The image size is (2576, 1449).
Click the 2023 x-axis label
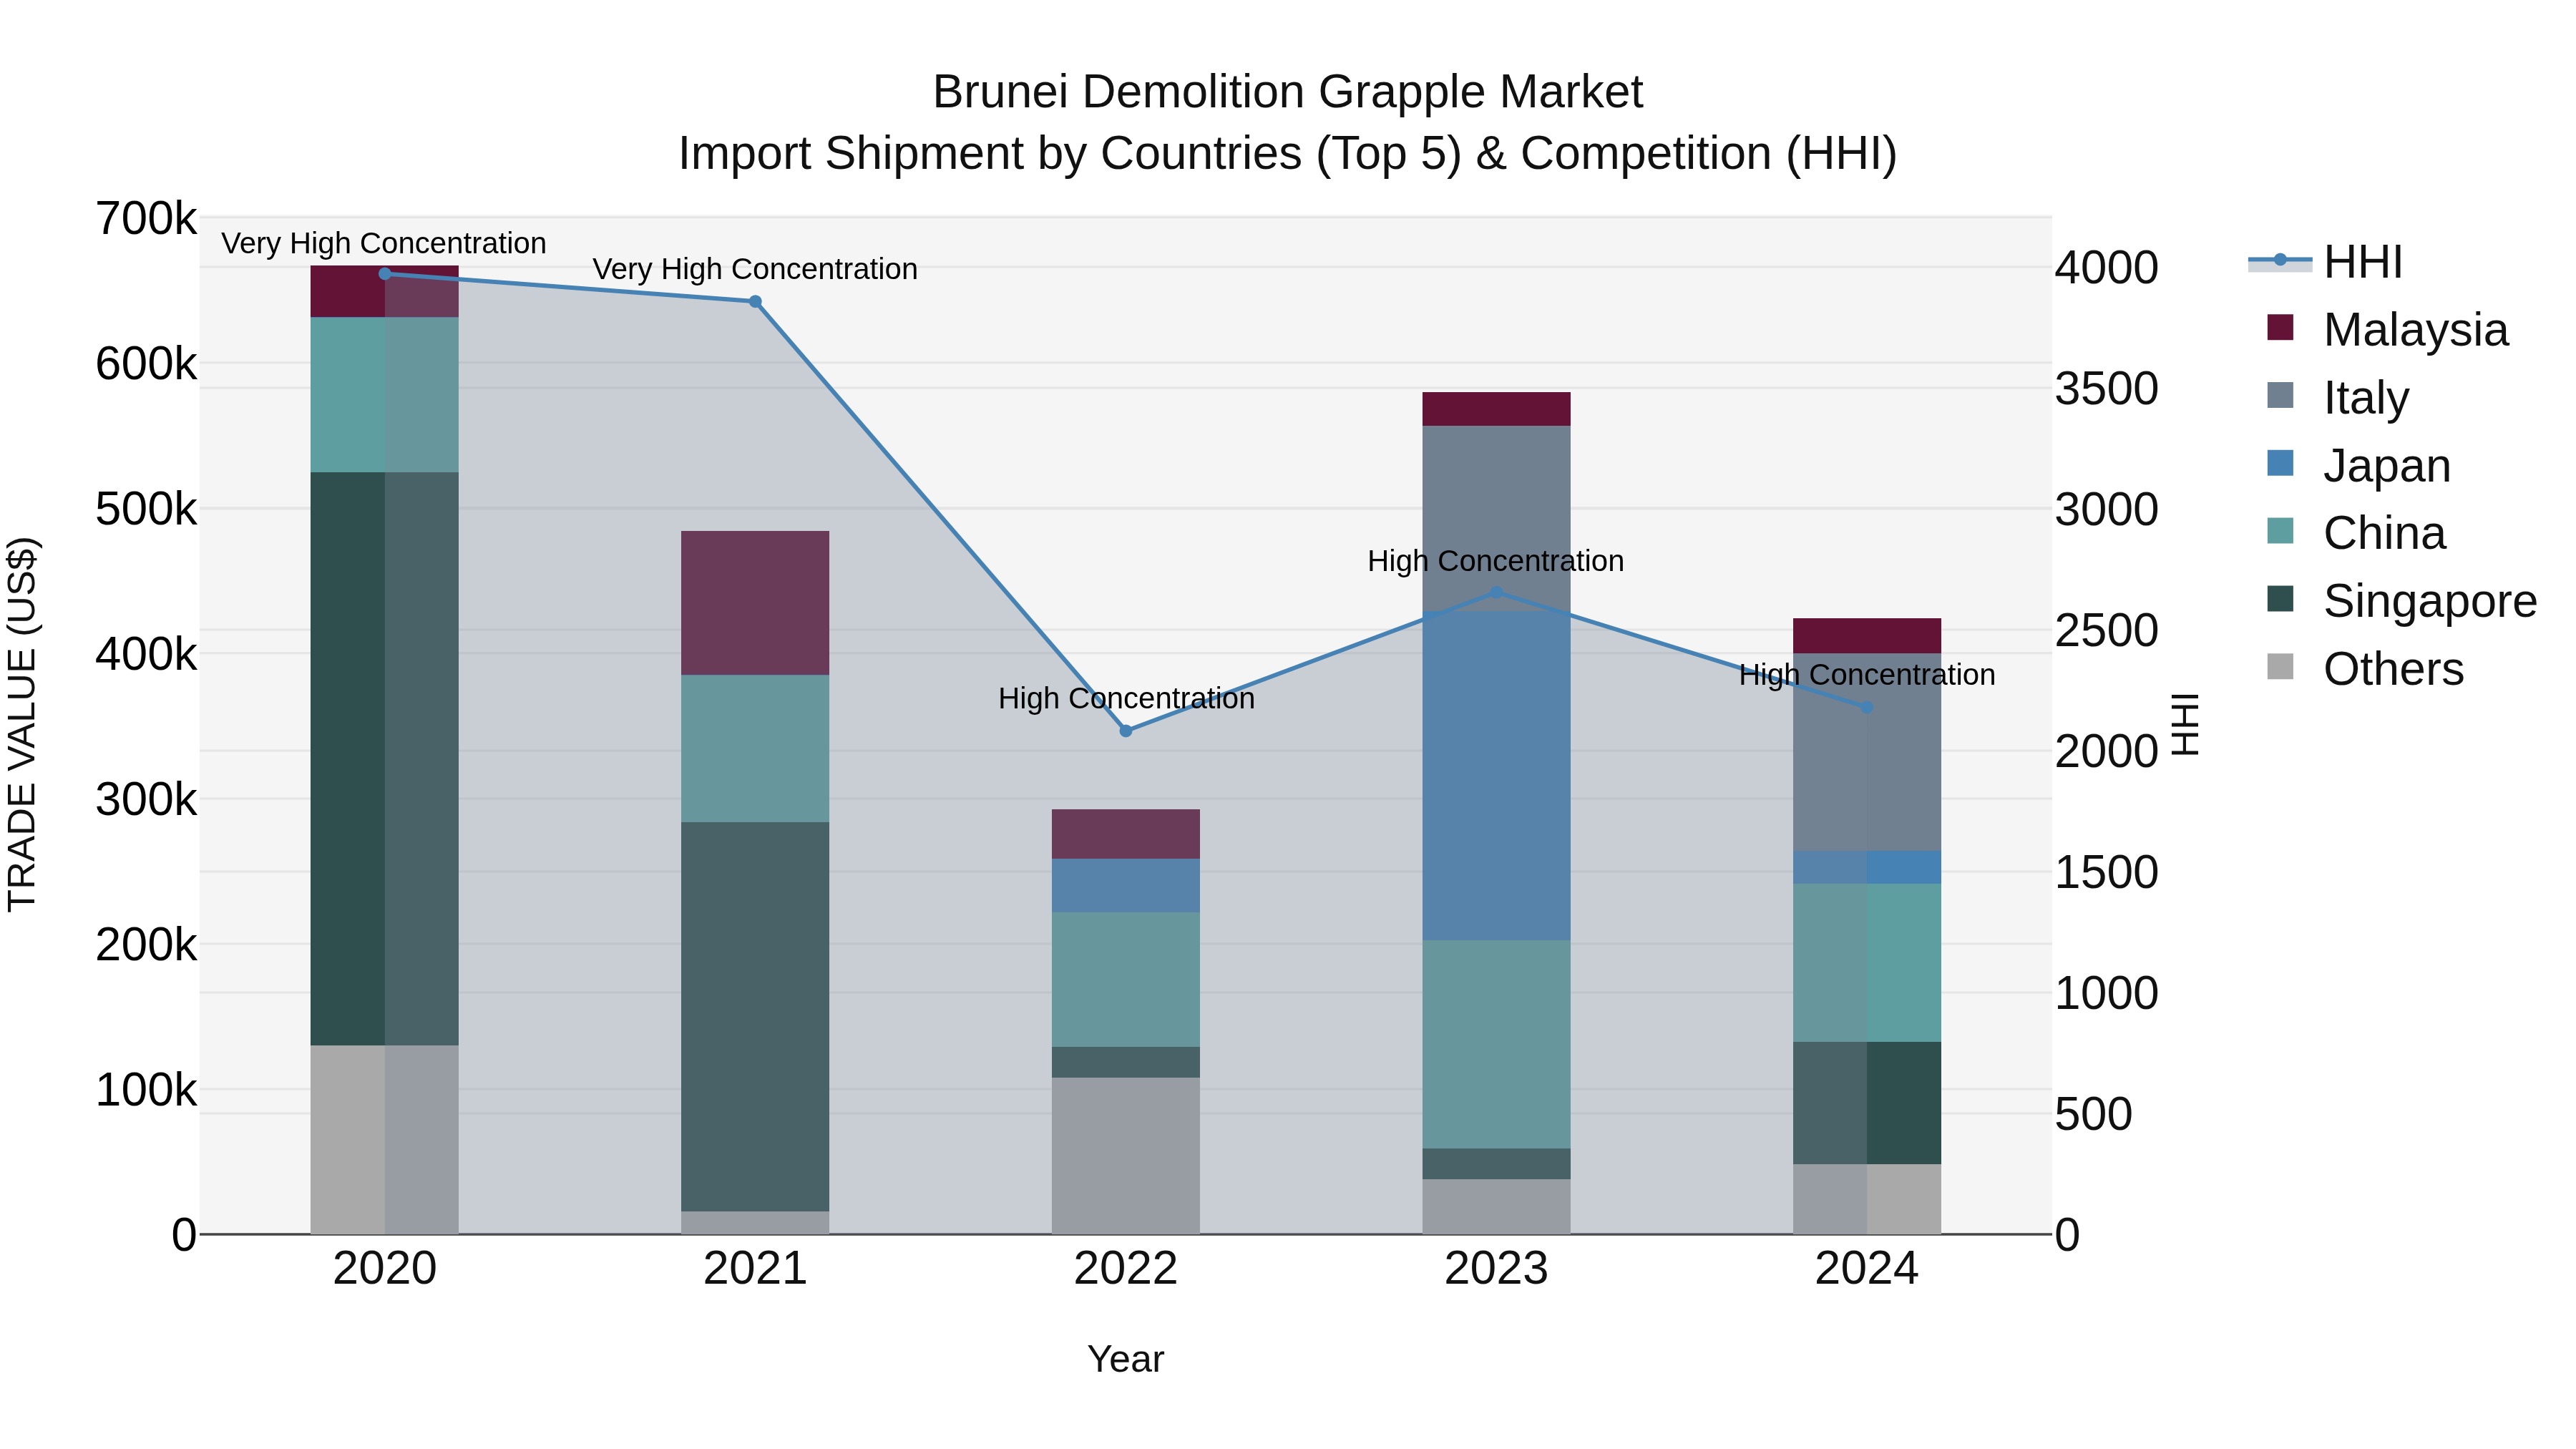click(x=1496, y=1269)
